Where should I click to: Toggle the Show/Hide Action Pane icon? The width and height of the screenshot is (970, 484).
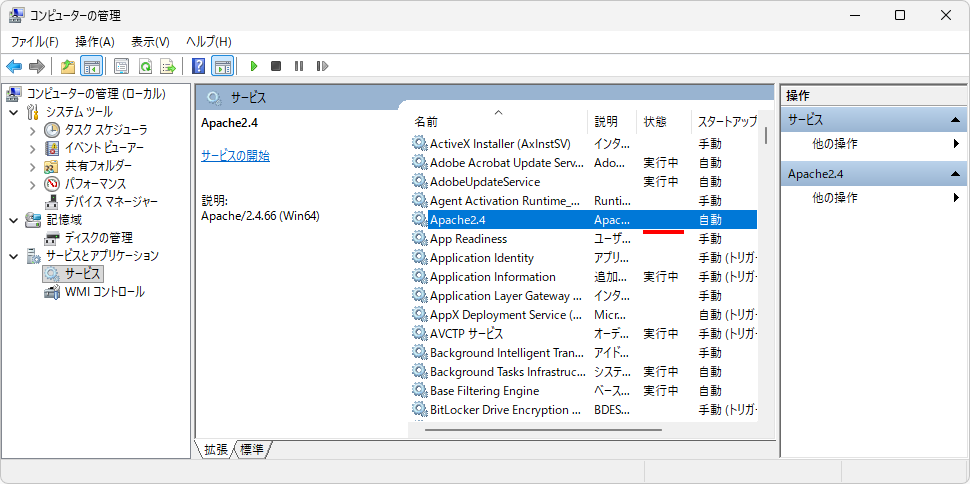pos(222,66)
